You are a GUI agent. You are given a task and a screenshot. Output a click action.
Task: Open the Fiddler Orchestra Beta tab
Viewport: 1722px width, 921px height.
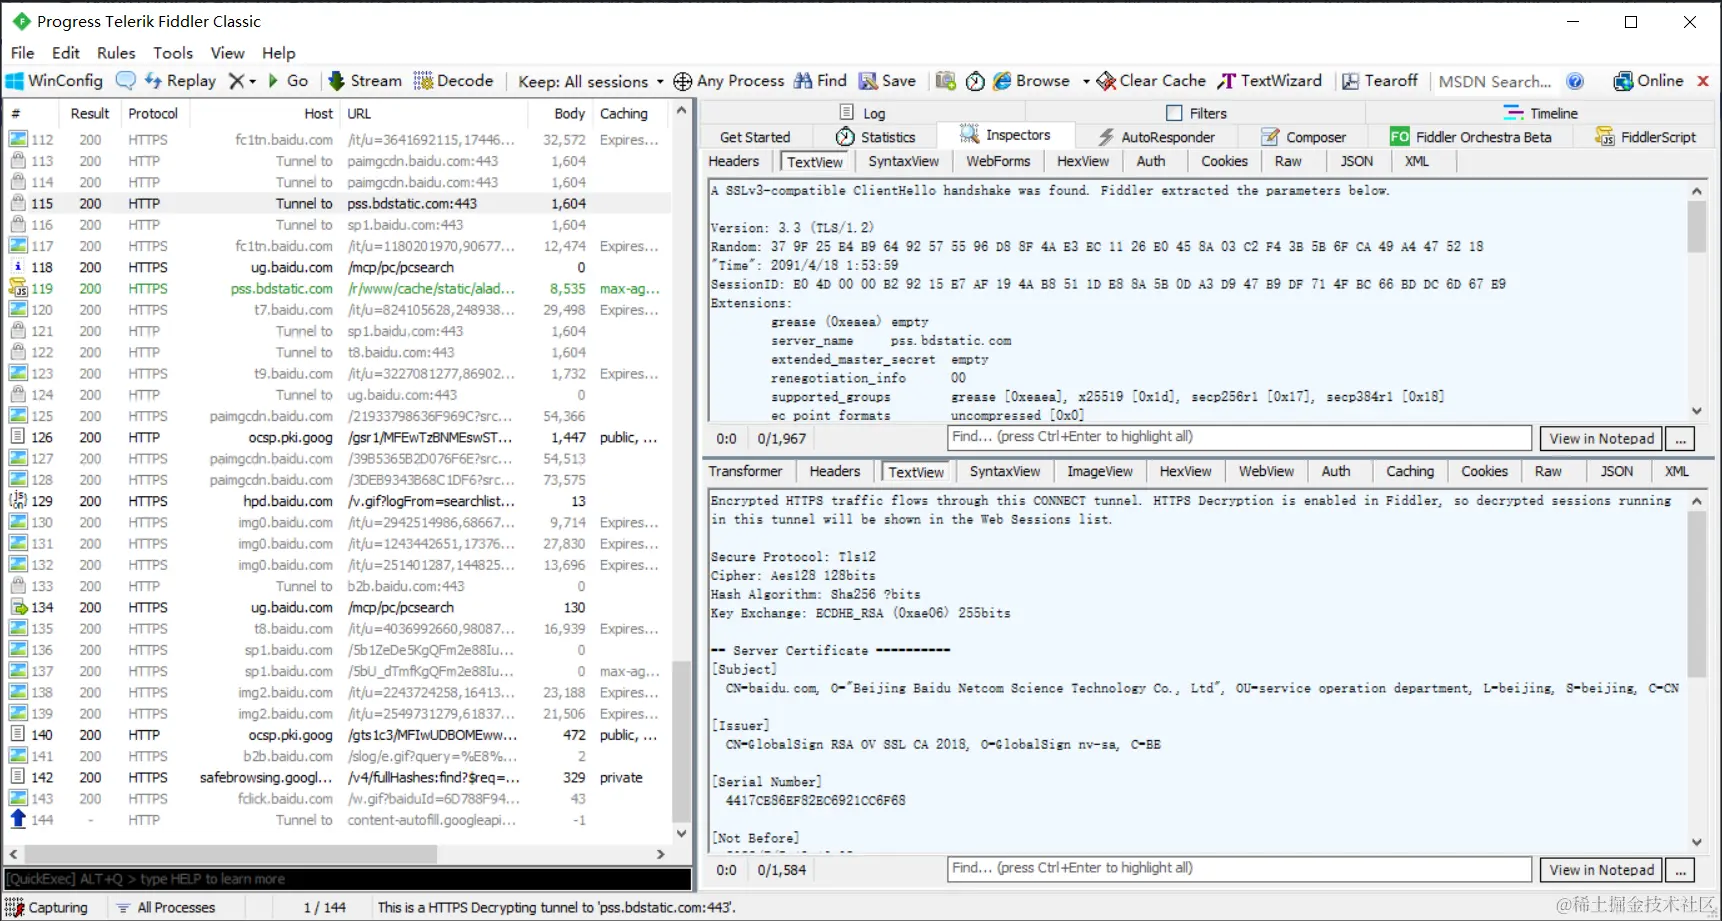[1471, 137]
